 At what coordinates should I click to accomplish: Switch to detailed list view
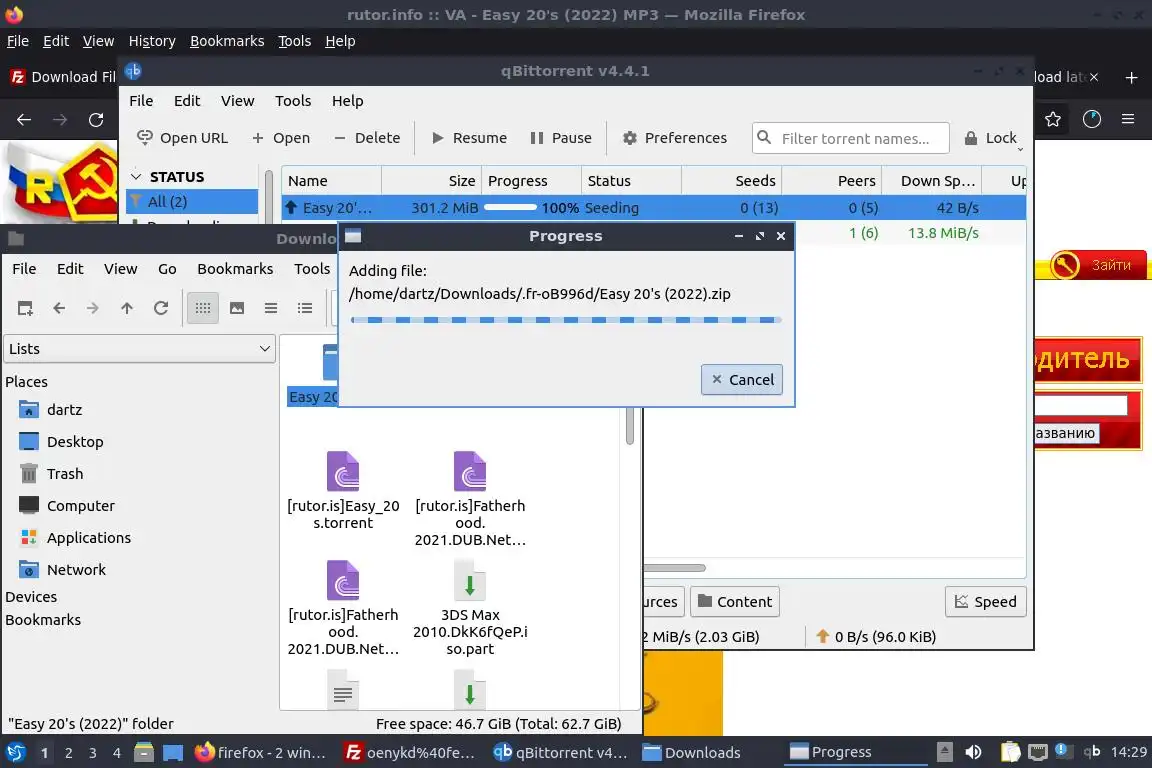point(305,308)
